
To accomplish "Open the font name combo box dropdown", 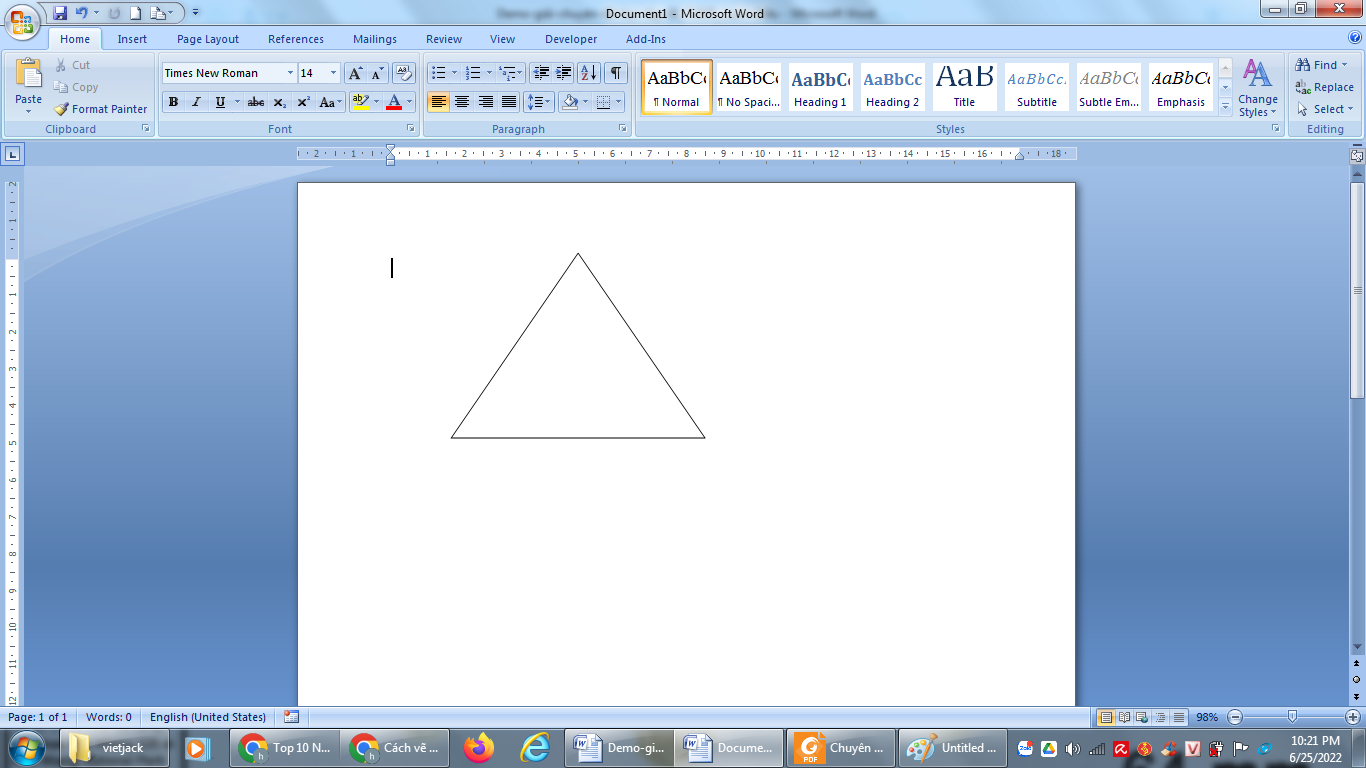I will 290,73.
